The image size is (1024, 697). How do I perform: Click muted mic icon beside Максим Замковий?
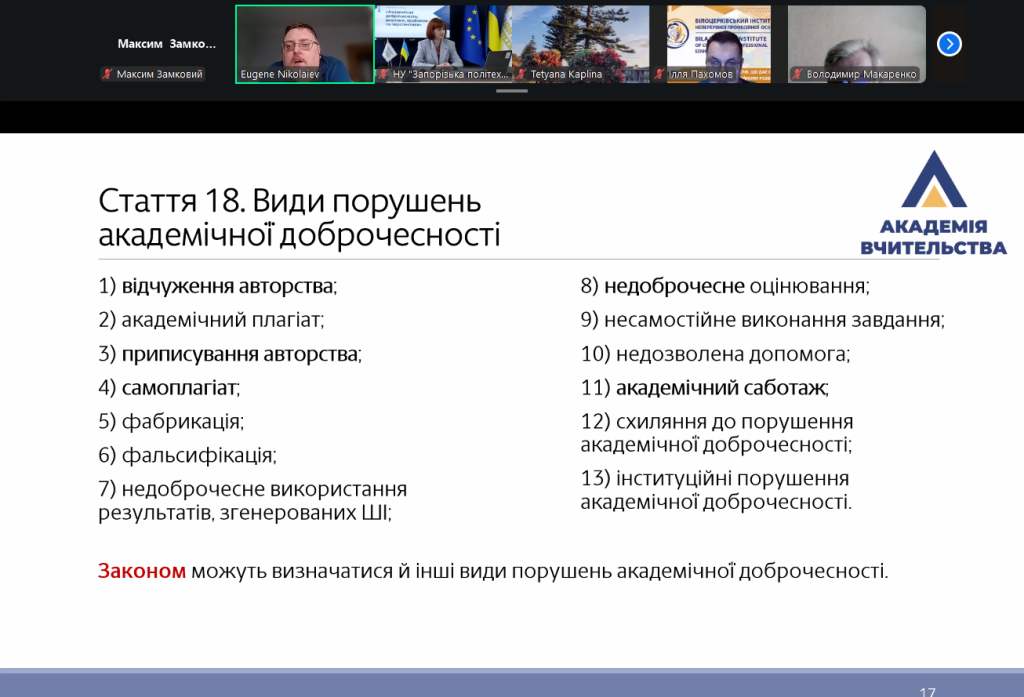click(x=106, y=74)
